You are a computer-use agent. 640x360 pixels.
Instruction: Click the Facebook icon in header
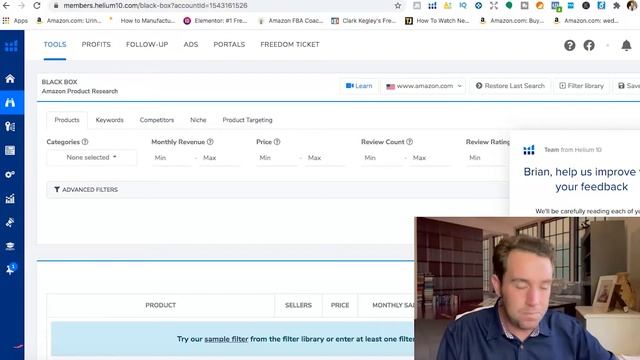point(589,45)
